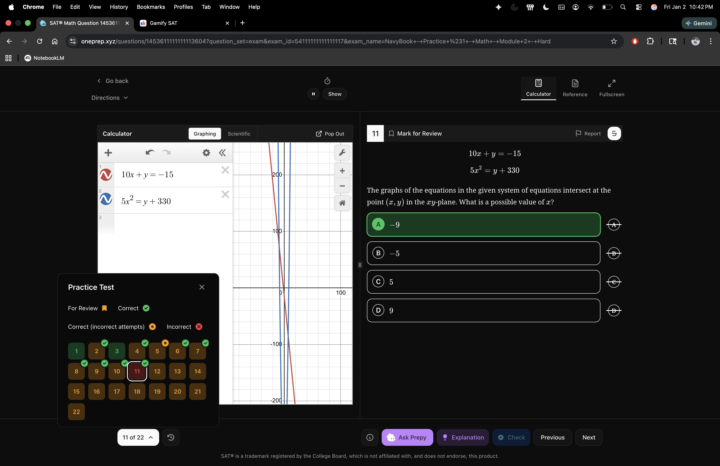The image size is (720, 466).
Task: Zoom in on the graph
Action: [x=342, y=171]
